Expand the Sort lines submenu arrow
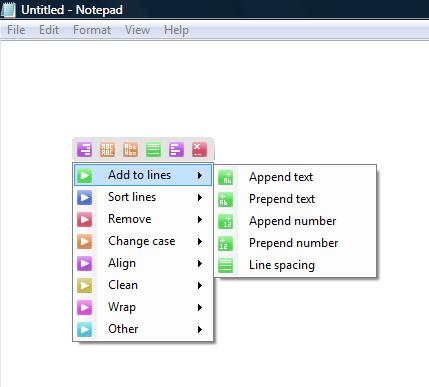Image resolution: width=429 pixels, height=387 pixels. tap(200, 197)
